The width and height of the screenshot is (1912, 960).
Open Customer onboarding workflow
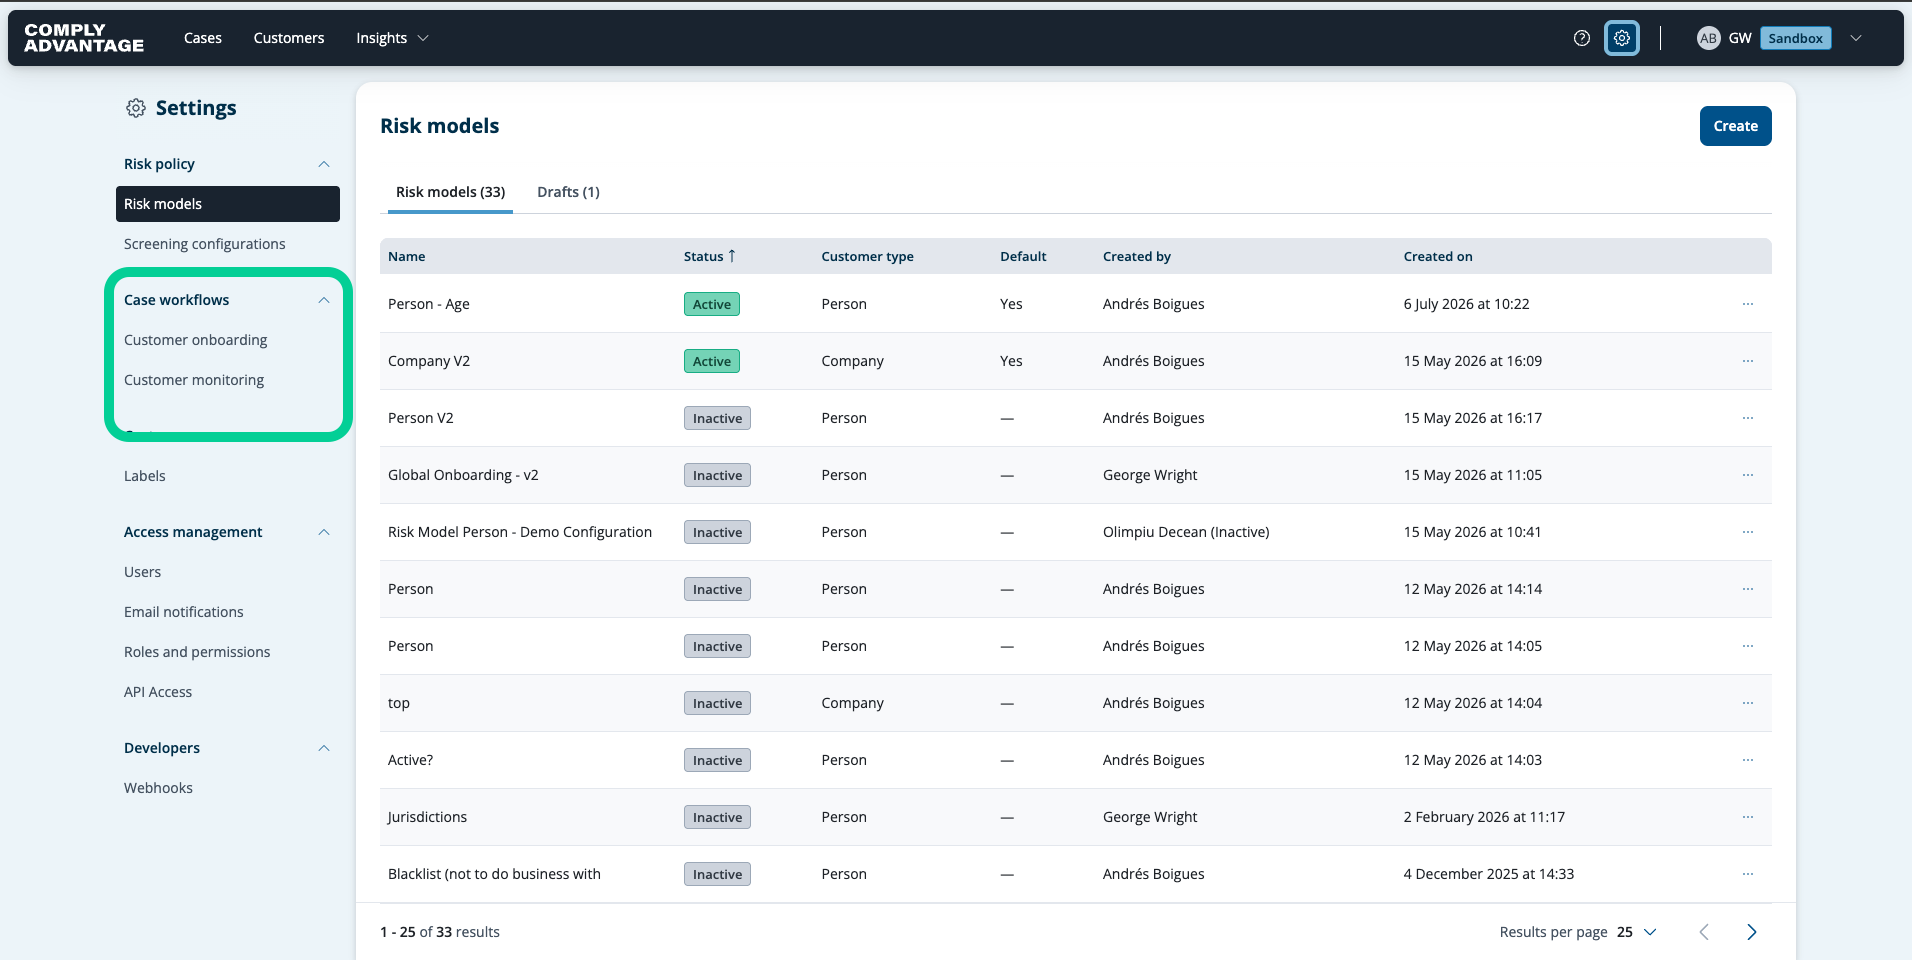pos(196,340)
